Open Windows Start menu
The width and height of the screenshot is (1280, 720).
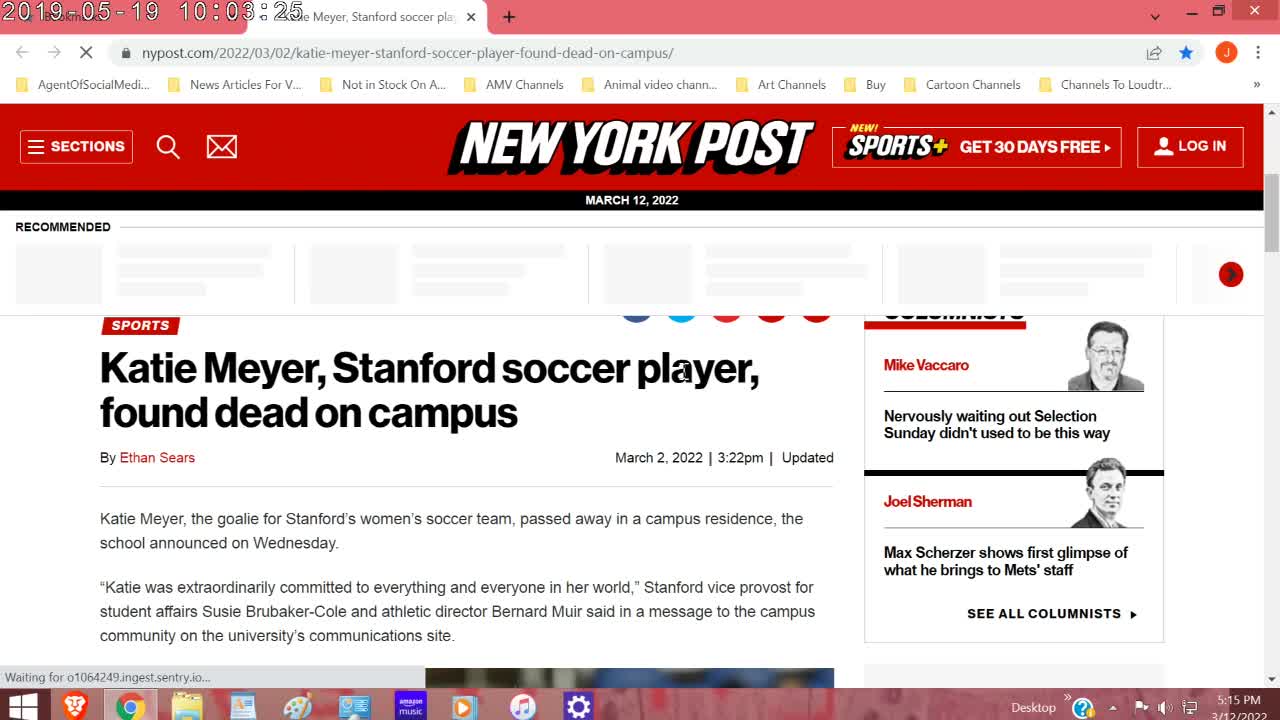[22, 707]
